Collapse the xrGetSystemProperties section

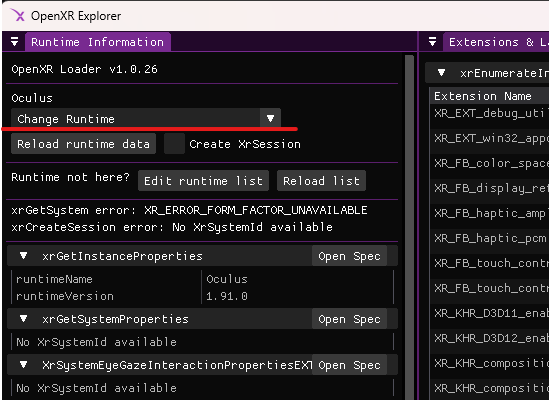[x=23, y=319]
